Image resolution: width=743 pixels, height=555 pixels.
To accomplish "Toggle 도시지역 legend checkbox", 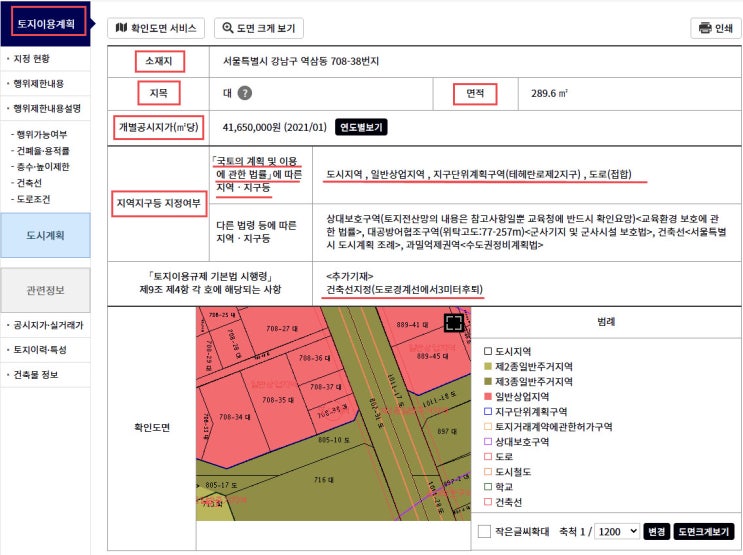I will point(488,351).
